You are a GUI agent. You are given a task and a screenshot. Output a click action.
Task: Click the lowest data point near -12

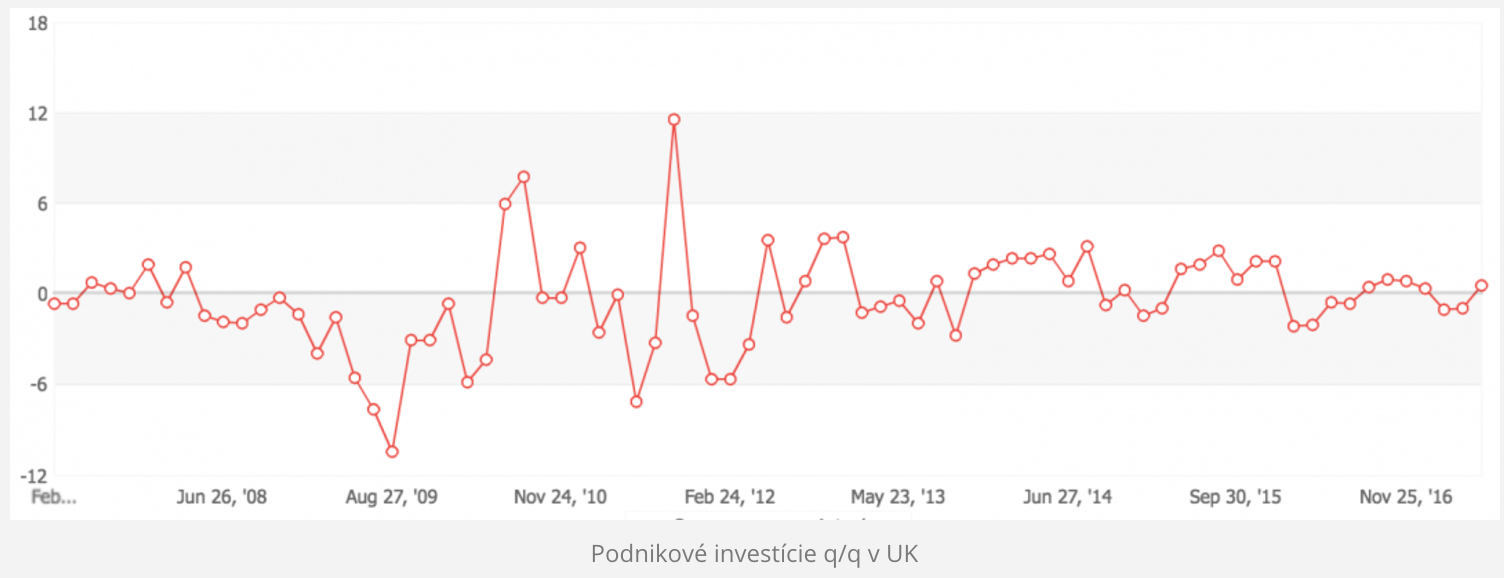(x=392, y=452)
